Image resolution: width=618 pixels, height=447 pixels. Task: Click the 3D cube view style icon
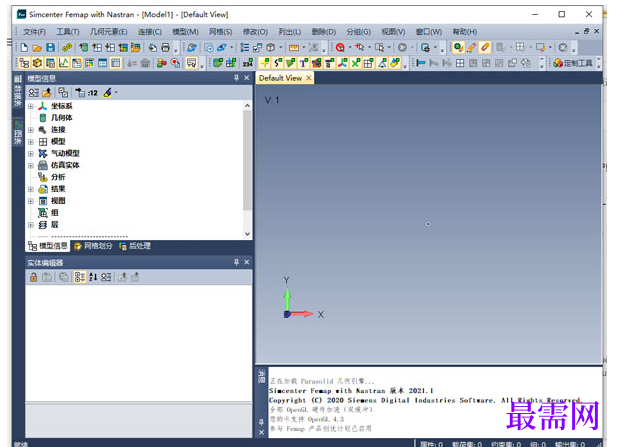click(271, 48)
